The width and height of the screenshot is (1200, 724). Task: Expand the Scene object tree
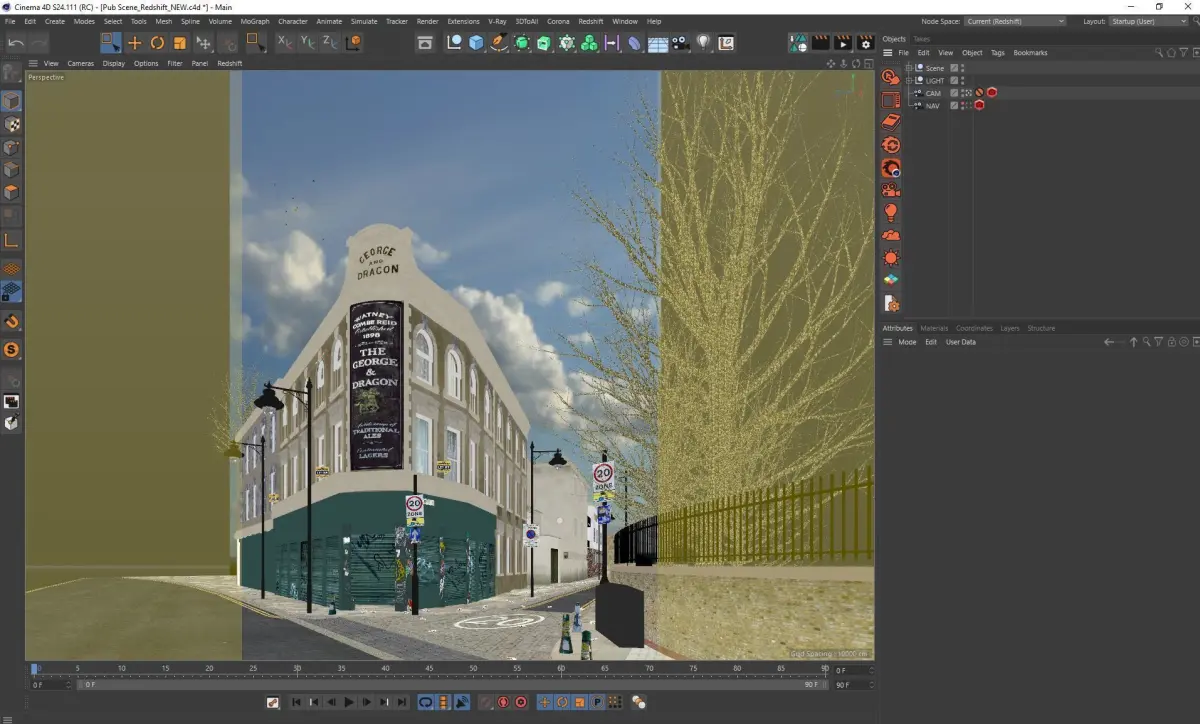[908, 68]
